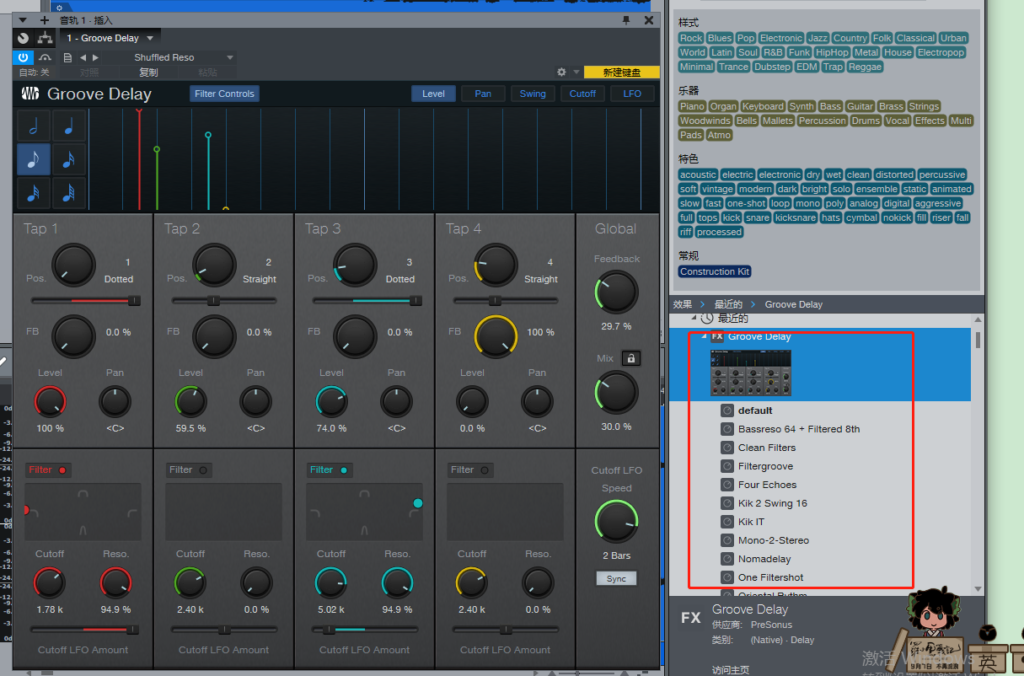This screenshot has height=676, width=1024.
Task: Switch to the Swing tab
Action: (532, 93)
